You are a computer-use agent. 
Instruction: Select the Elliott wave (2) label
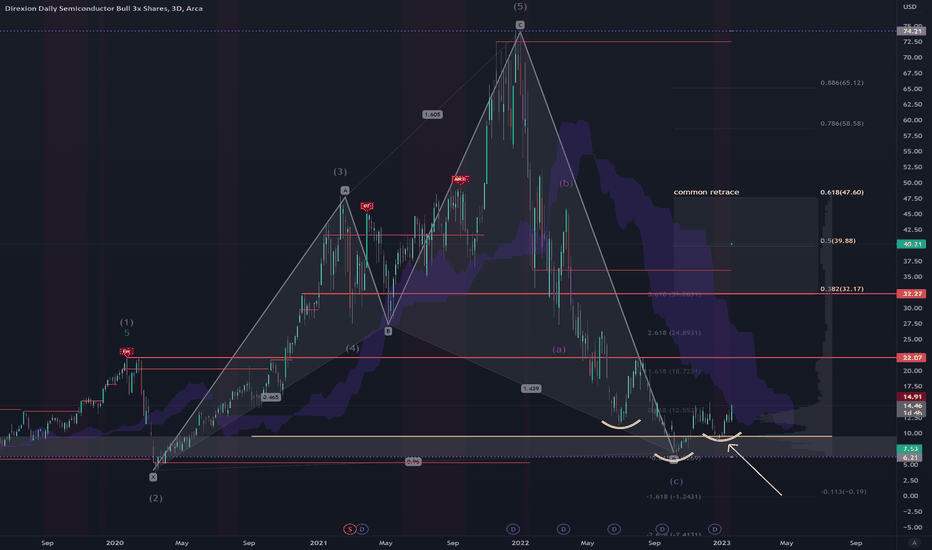tap(156, 498)
